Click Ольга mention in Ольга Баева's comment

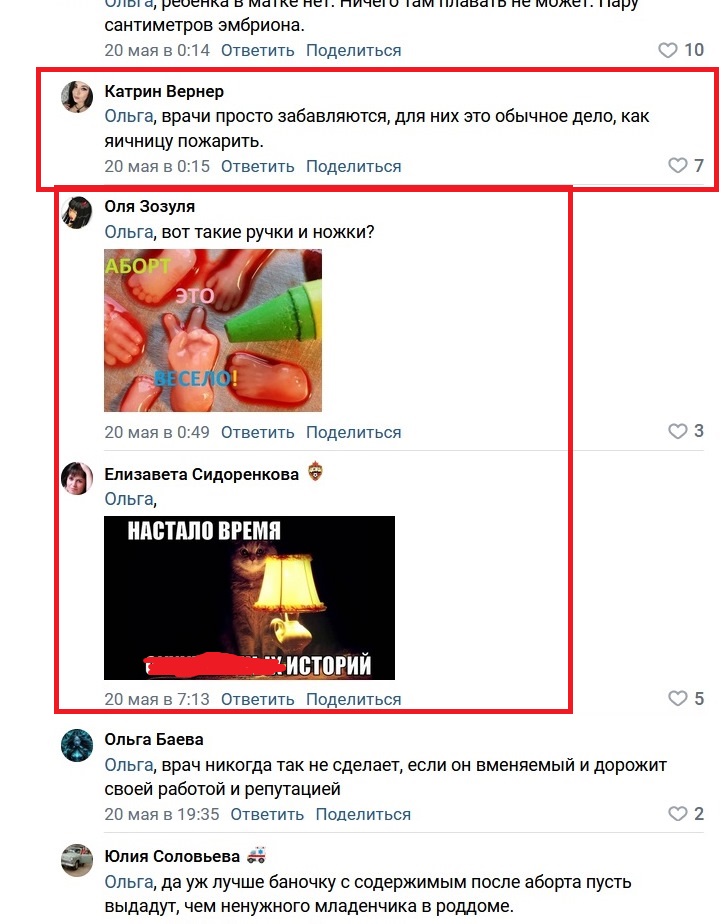(129, 765)
